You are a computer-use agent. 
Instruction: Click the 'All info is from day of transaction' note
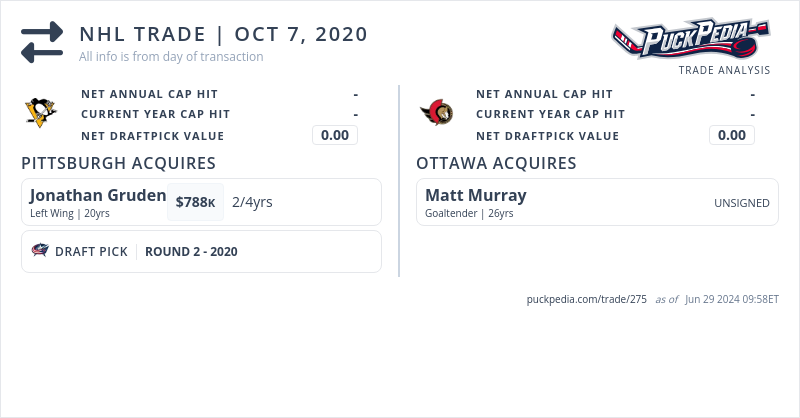click(x=171, y=57)
